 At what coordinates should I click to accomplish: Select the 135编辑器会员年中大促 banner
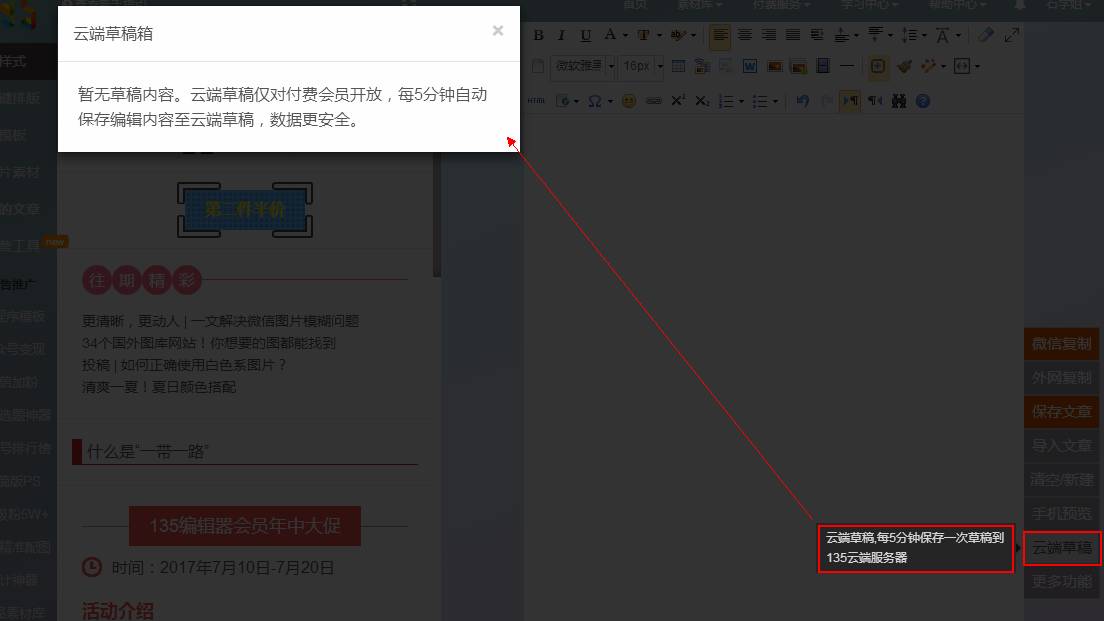point(245,525)
